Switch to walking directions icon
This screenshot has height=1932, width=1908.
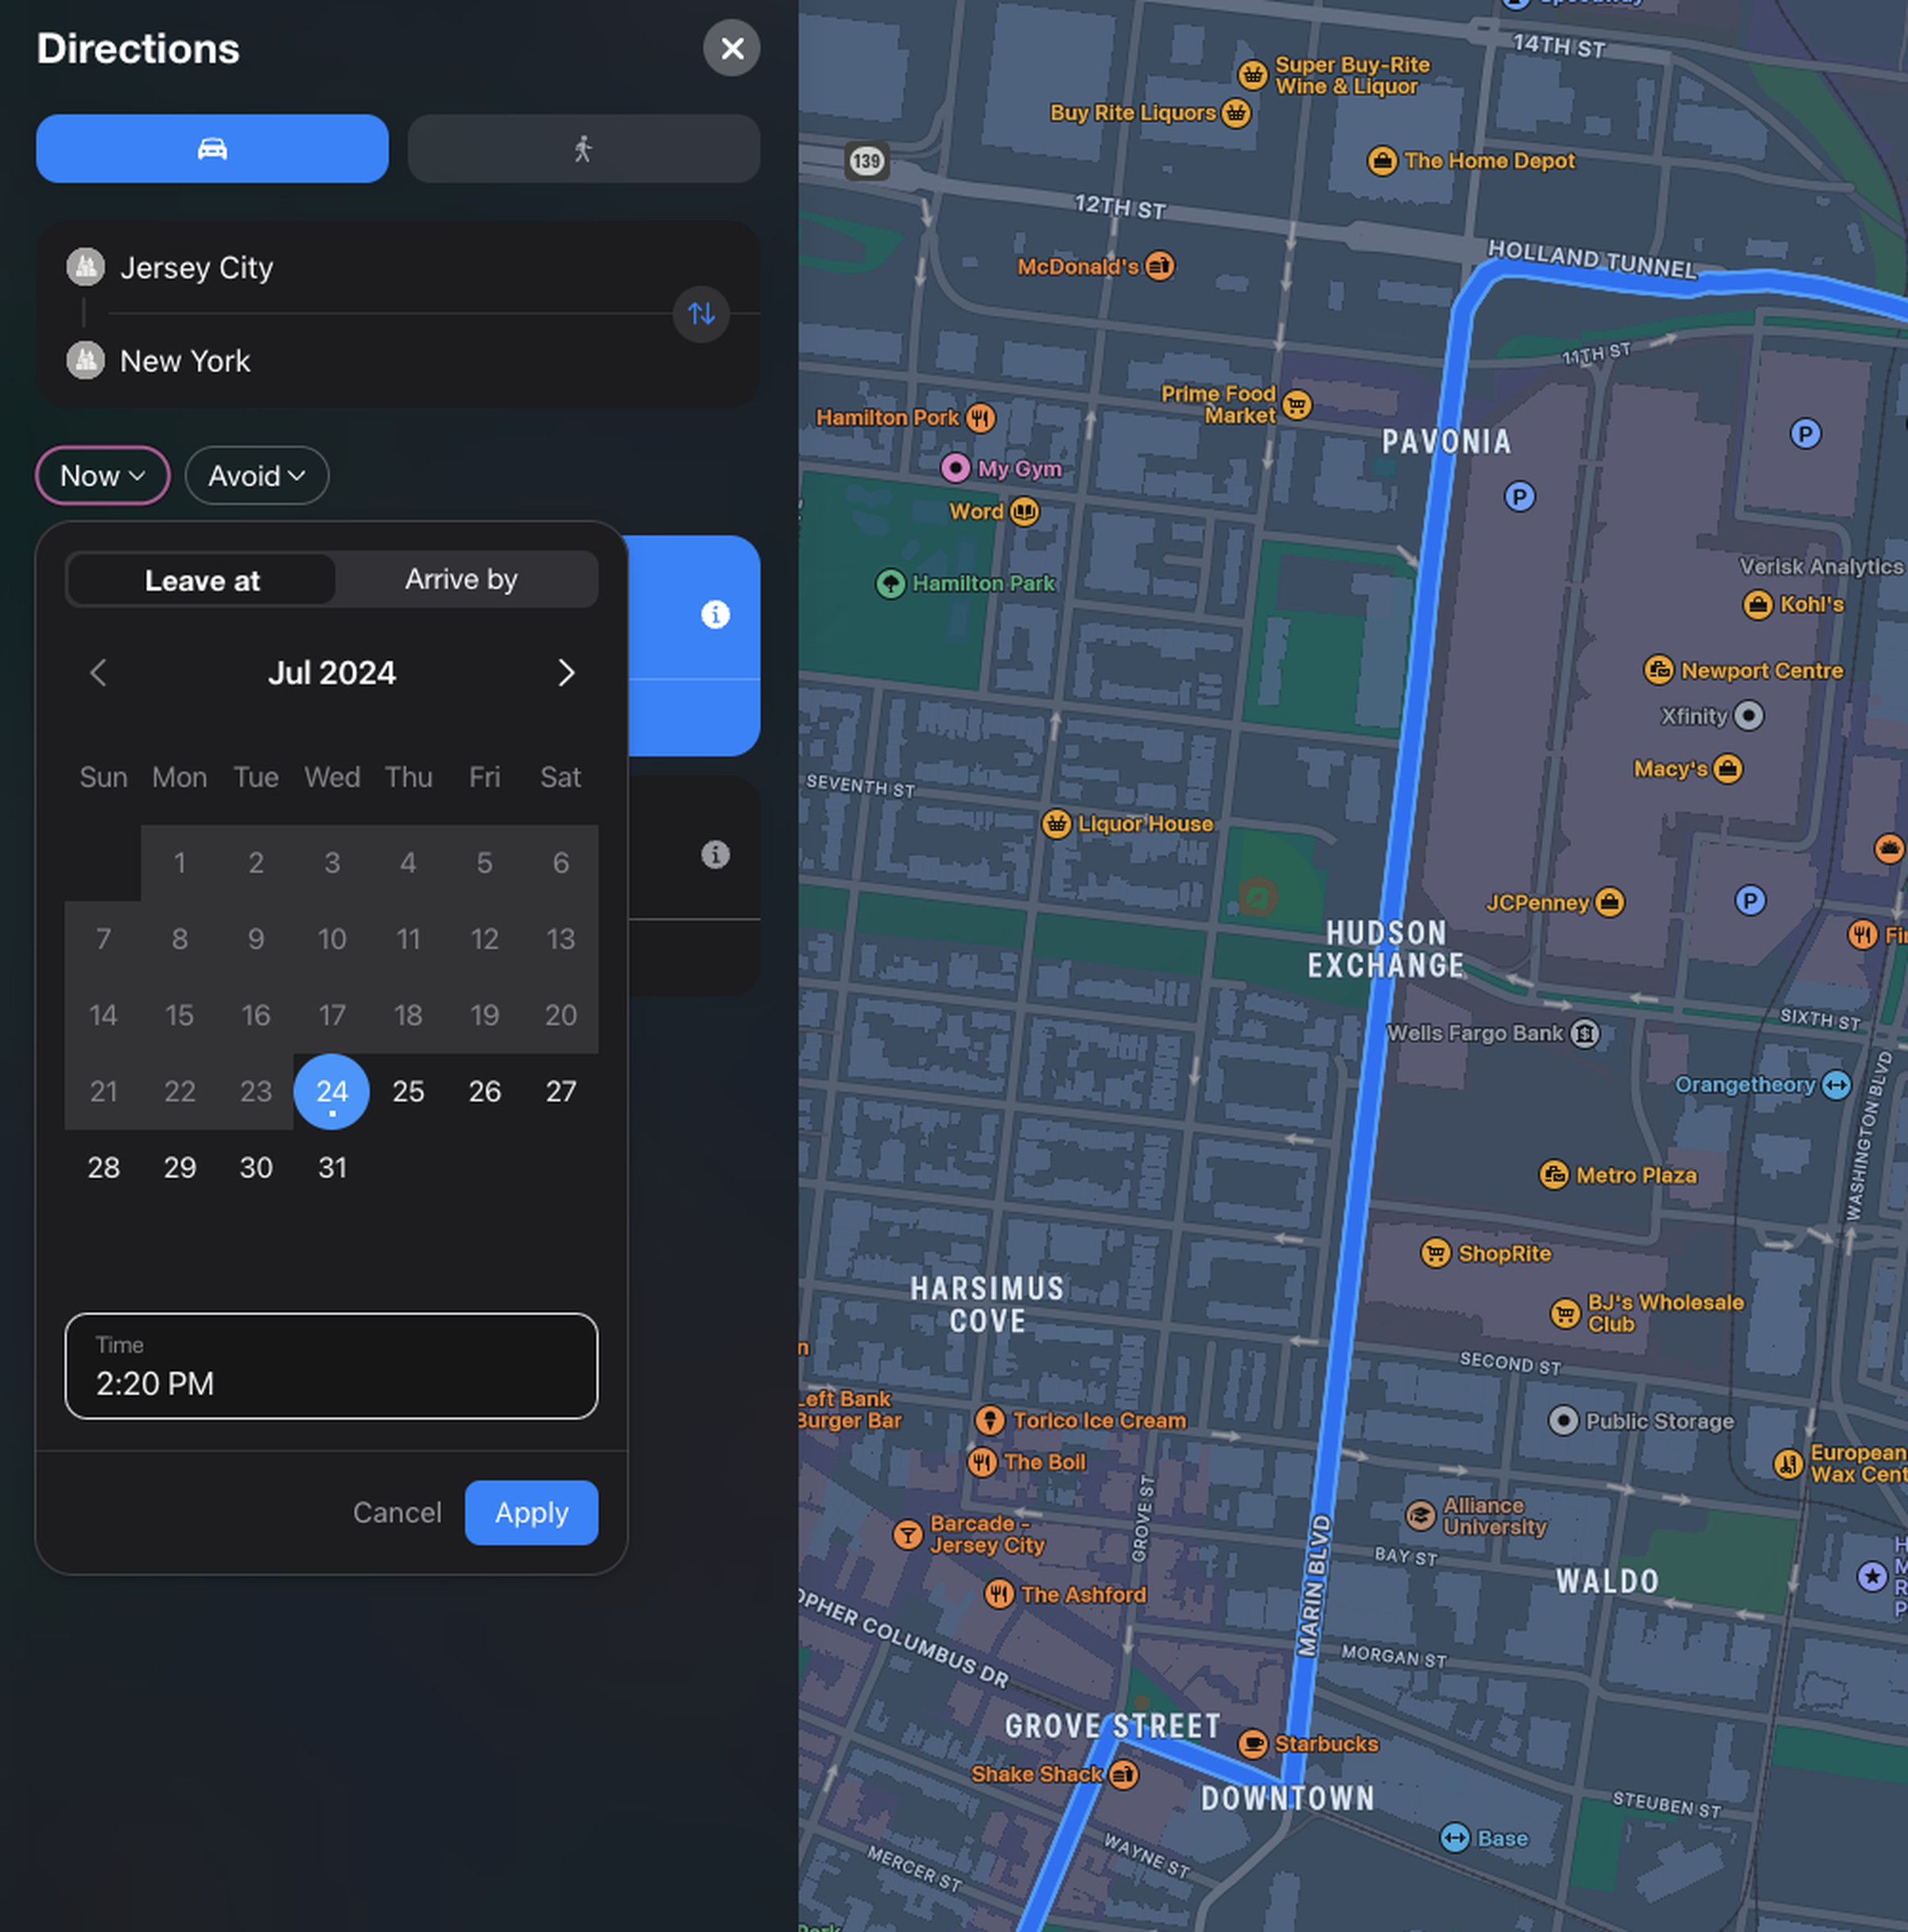click(583, 148)
